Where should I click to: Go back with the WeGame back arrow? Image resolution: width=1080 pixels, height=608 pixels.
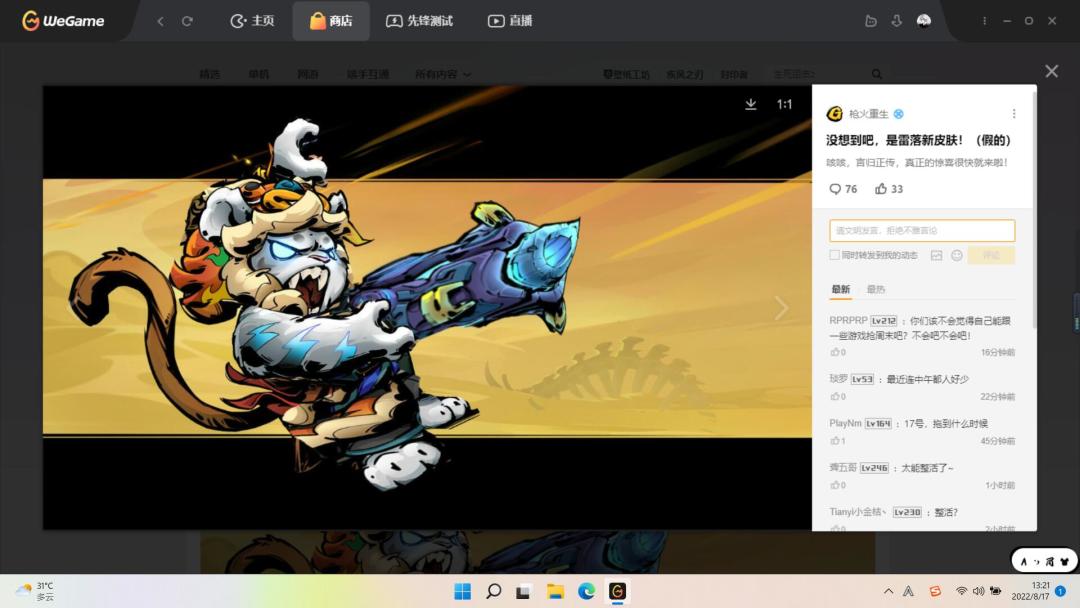coord(160,21)
